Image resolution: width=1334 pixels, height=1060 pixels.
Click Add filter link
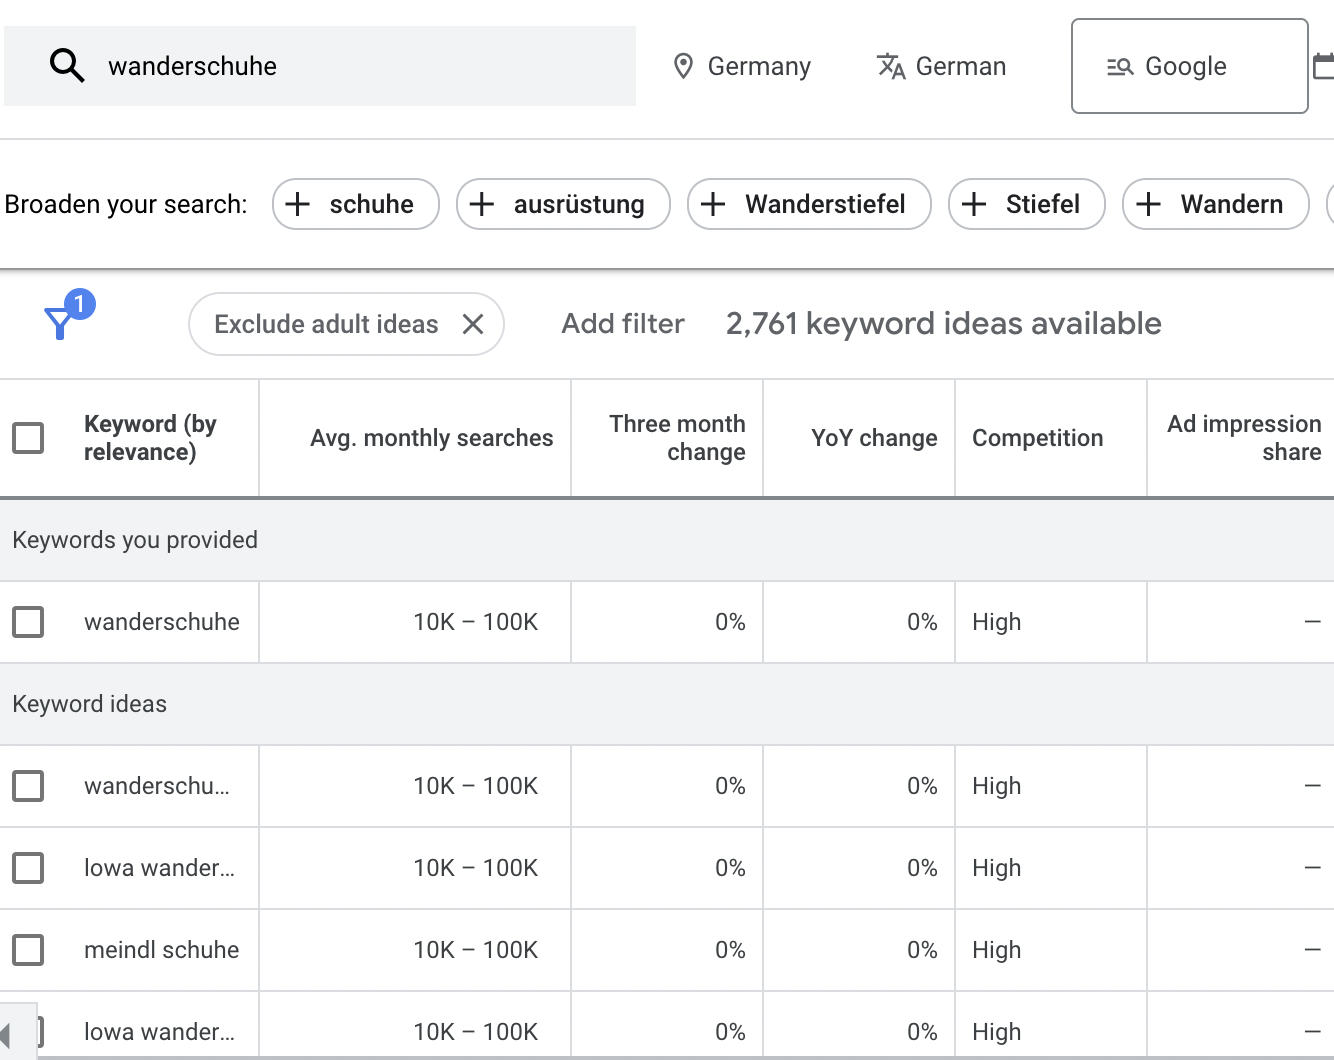(x=622, y=324)
